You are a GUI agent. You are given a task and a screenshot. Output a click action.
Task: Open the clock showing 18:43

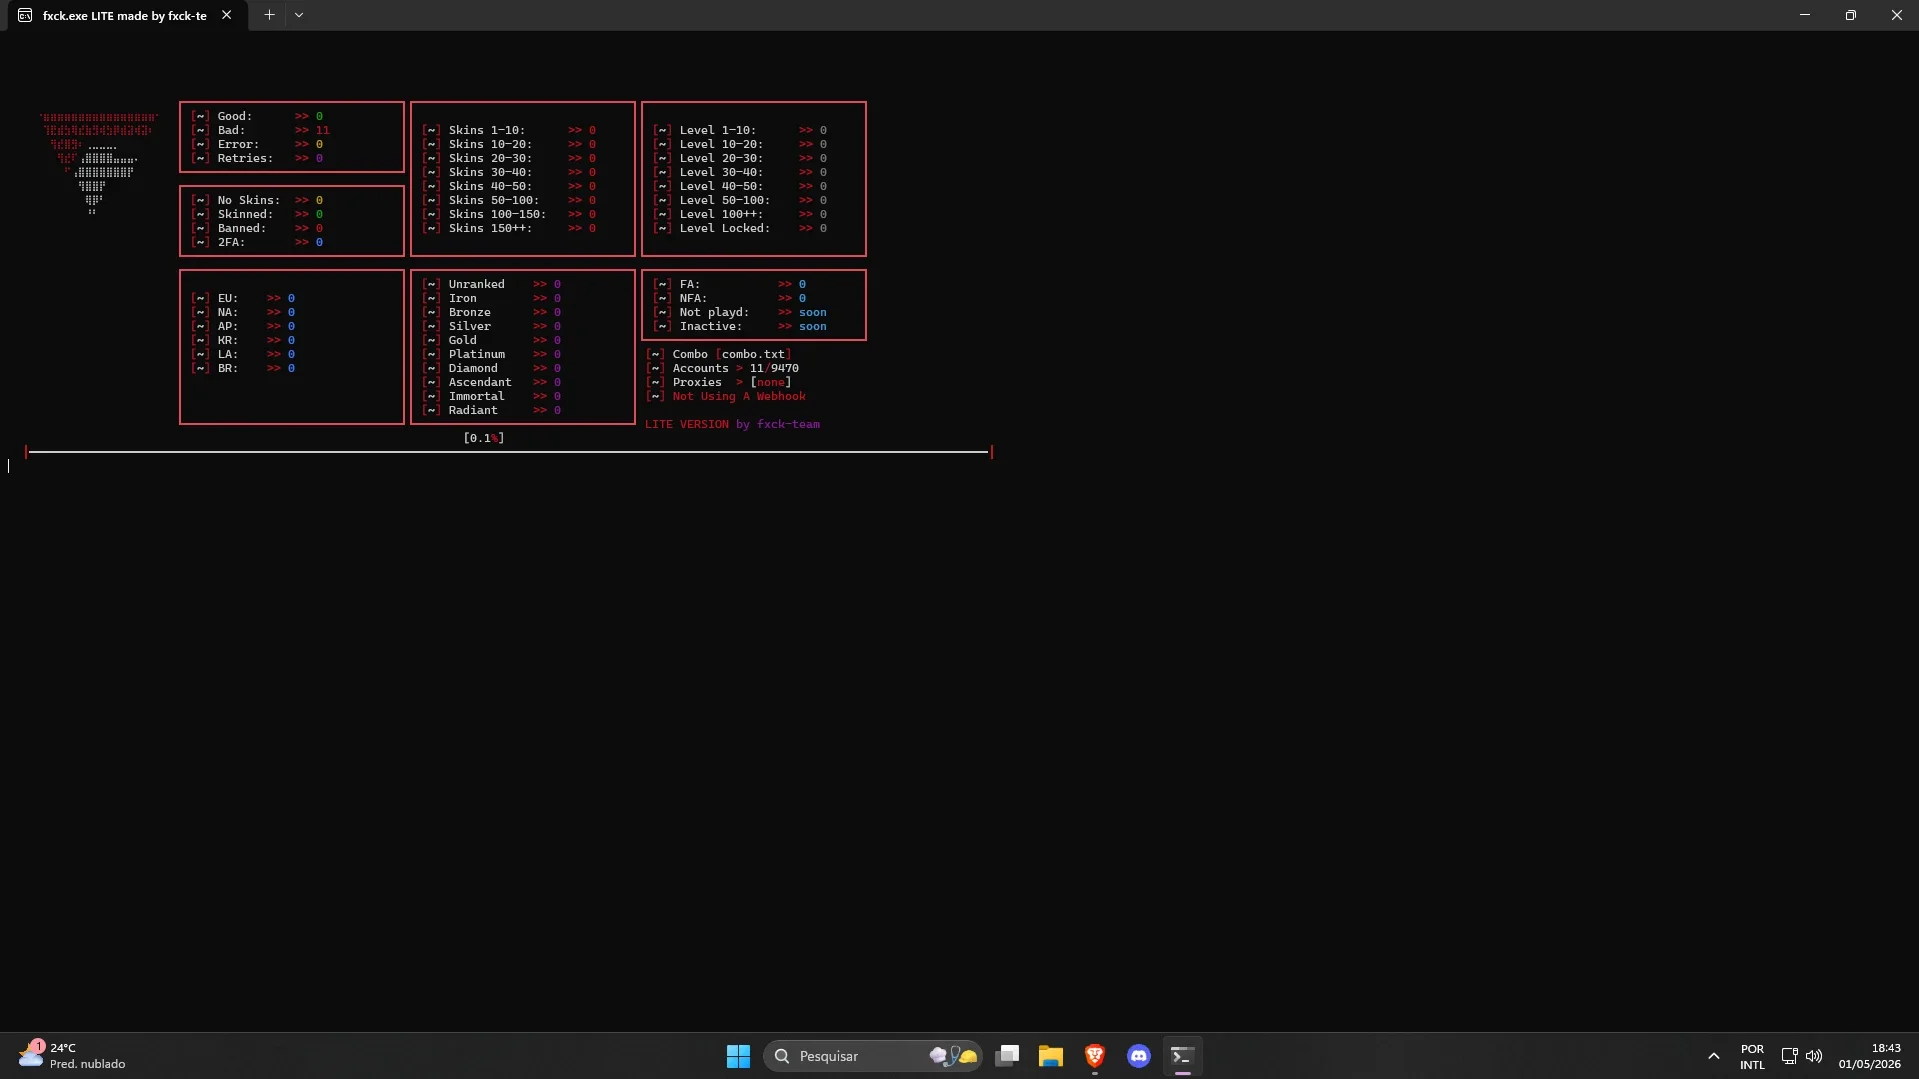tap(1869, 1056)
